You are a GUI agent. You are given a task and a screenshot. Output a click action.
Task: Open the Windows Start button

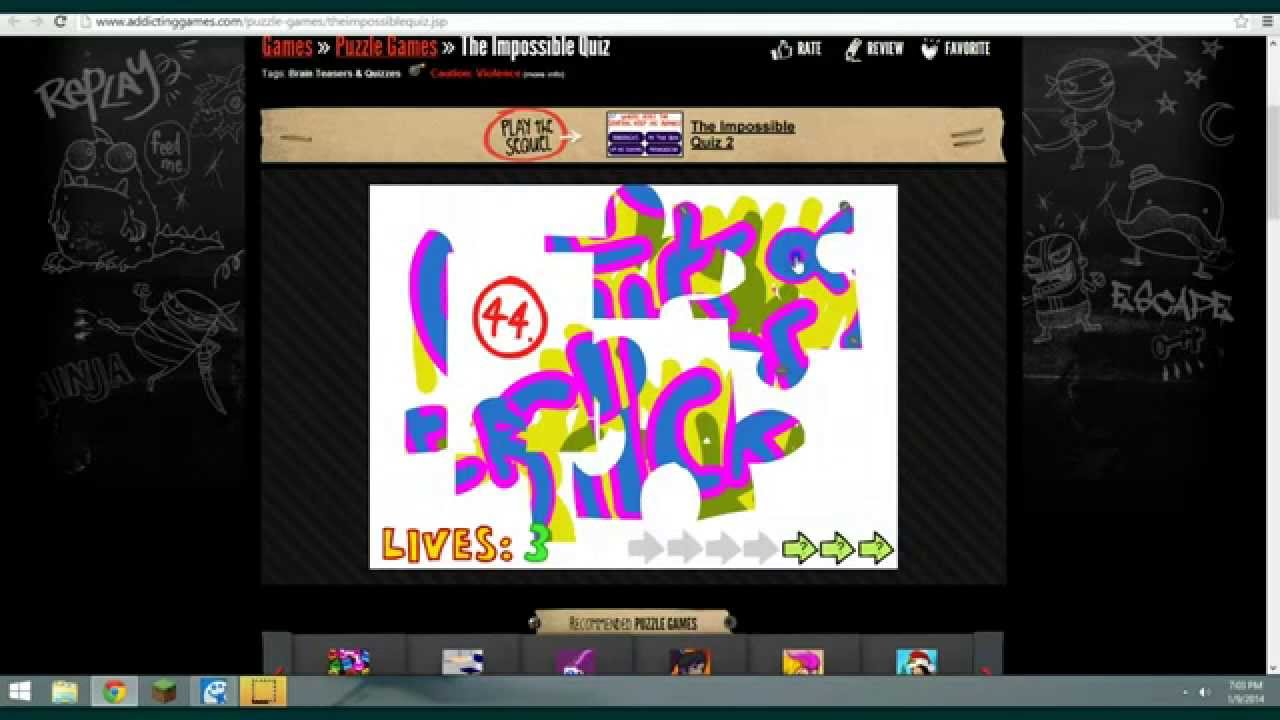tap(19, 691)
